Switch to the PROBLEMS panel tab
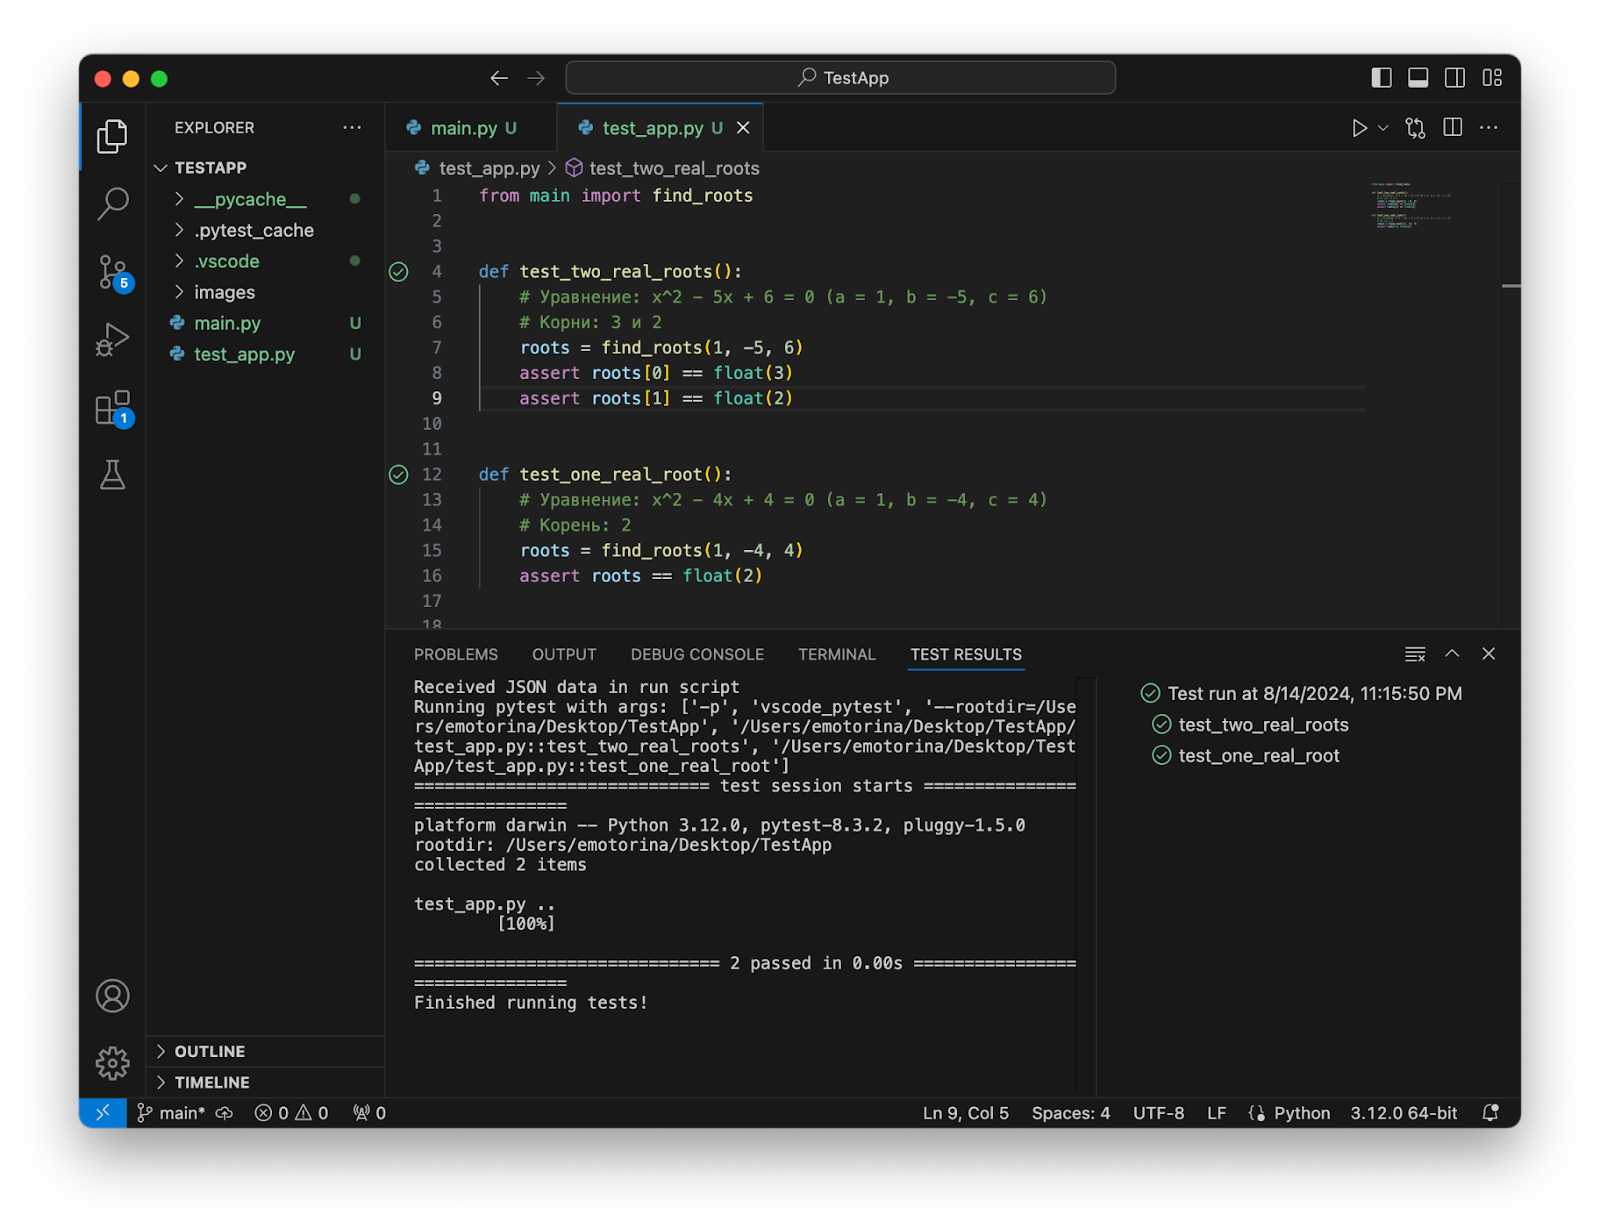This screenshot has height=1232, width=1600. coord(456,654)
